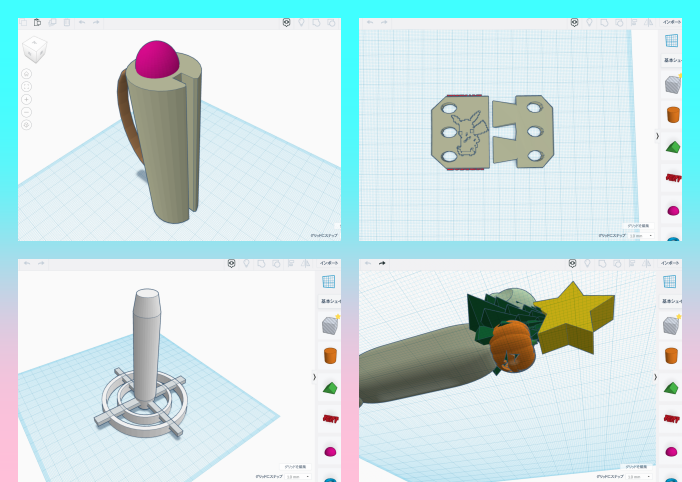
Task: Open the 基本シェイプ menu beside the Pikachu plate
Action: coord(670,60)
